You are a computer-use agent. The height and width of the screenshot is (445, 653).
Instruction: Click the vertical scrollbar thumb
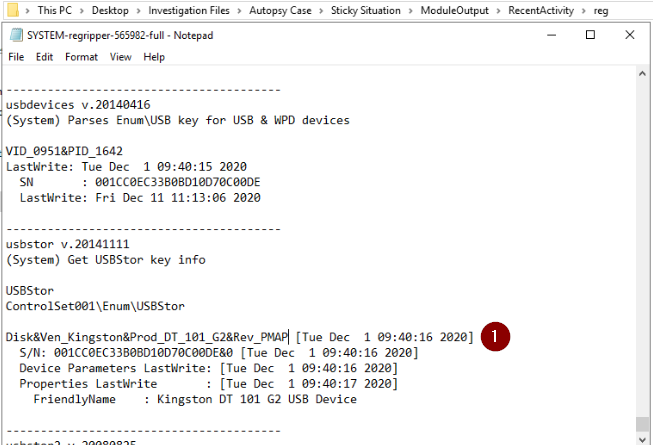point(642,425)
